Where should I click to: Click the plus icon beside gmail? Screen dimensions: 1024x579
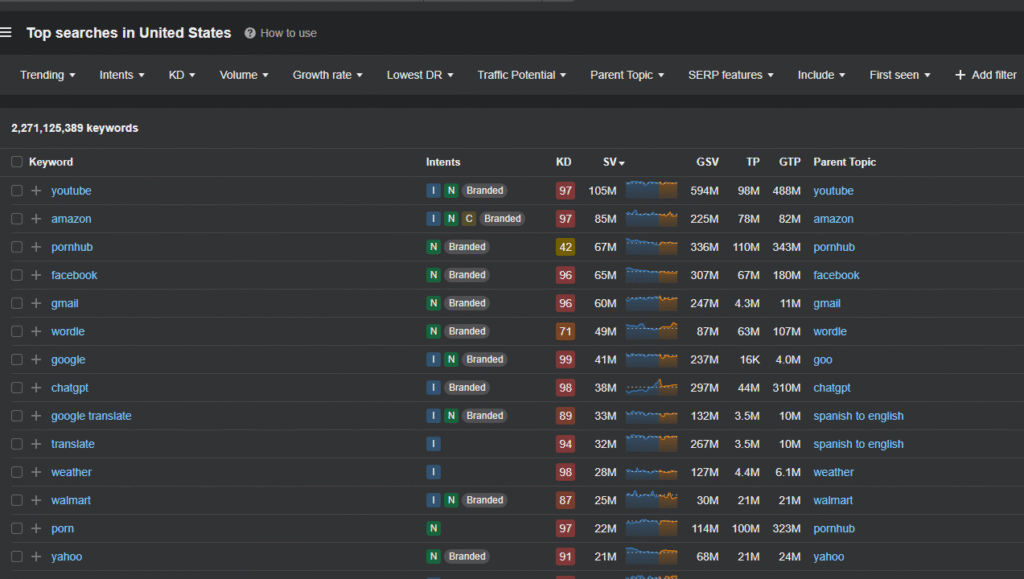click(37, 303)
